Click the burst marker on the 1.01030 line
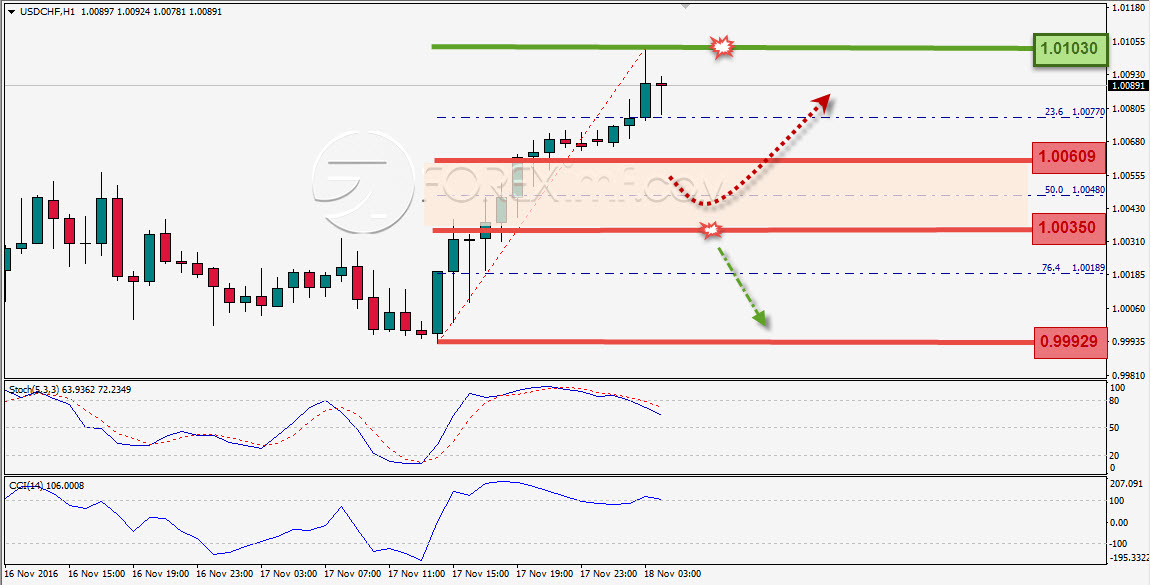Screen dimensions: 1151x585 [x=723, y=47]
